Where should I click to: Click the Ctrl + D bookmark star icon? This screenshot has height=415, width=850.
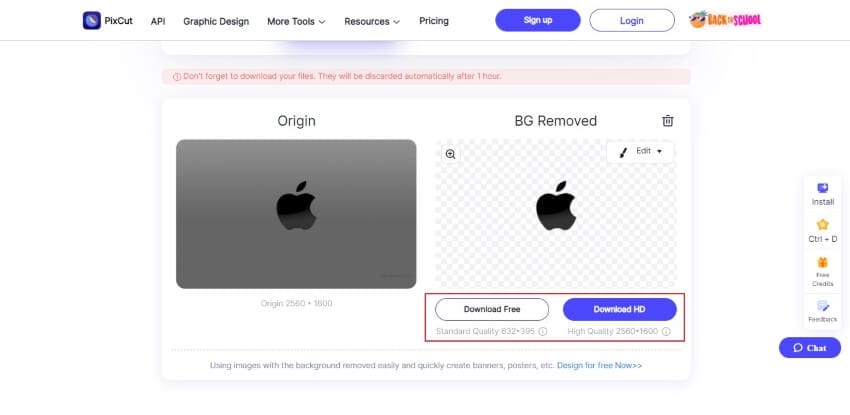point(822,225)
